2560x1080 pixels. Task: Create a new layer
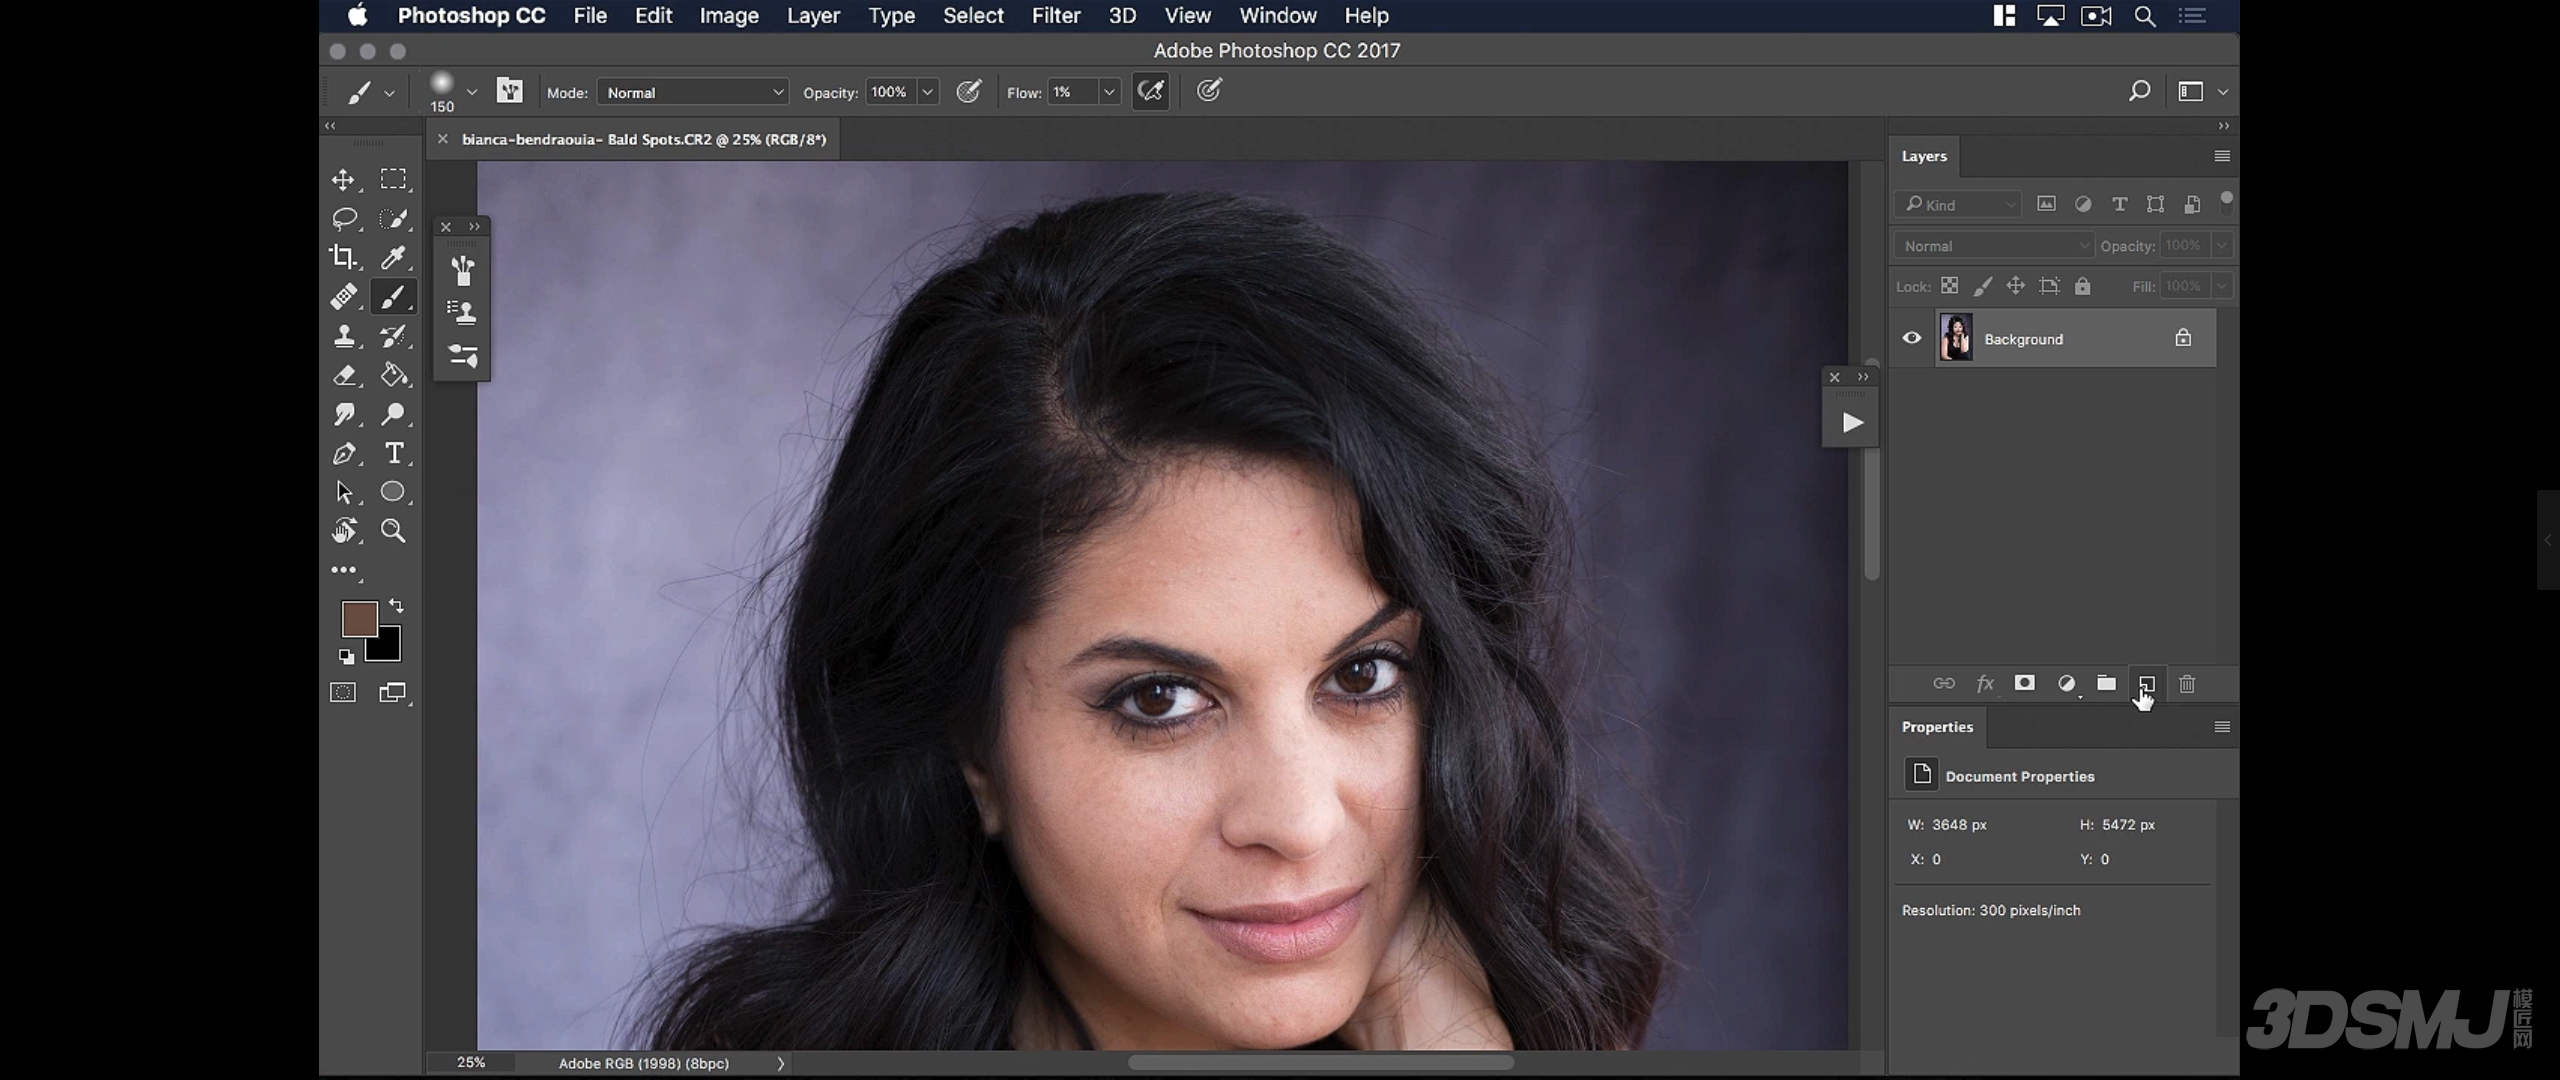click(2147, 684)
